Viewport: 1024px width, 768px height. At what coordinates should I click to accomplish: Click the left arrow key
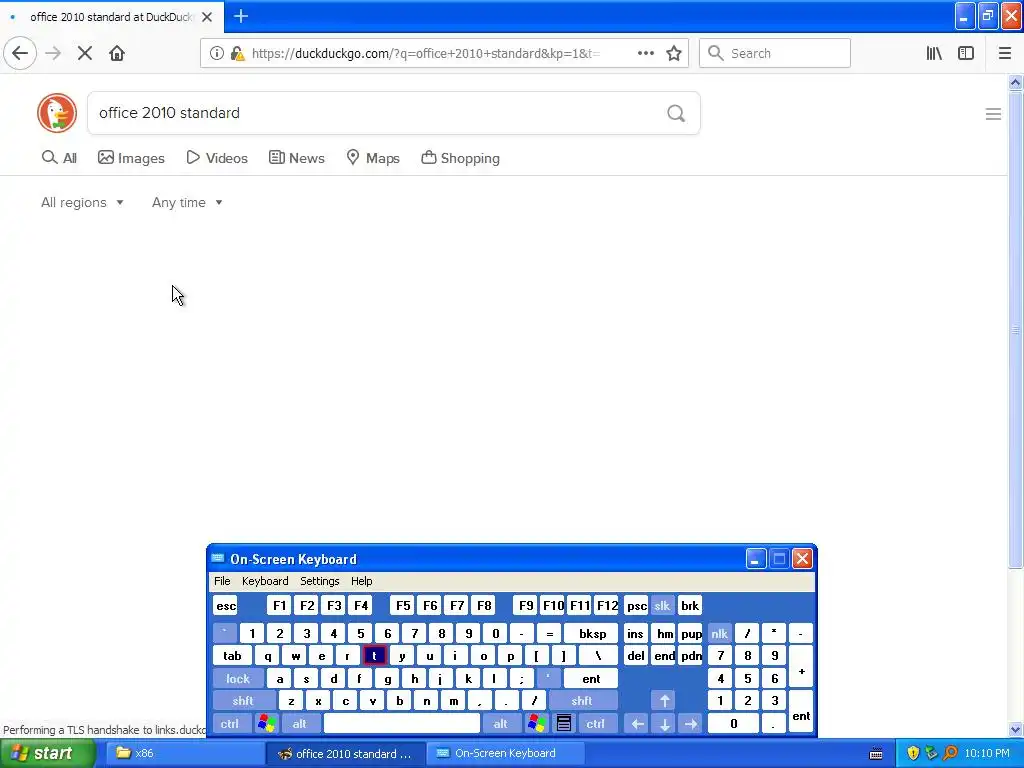pyautogui.click(x=637, y=724)
